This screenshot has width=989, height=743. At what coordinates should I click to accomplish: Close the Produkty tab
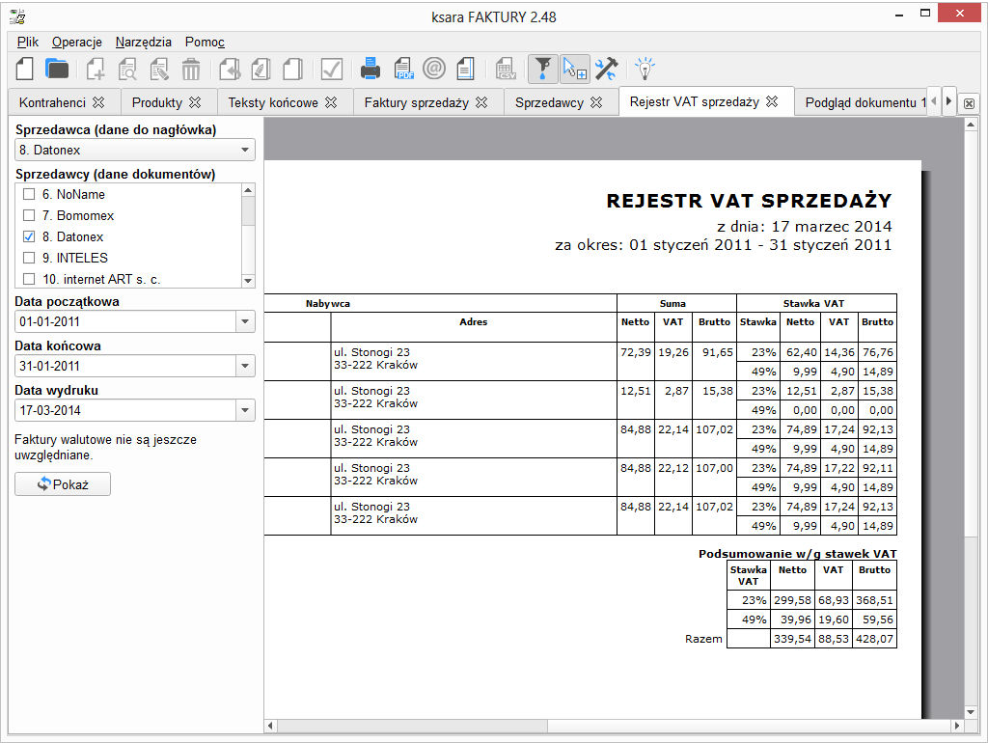point(196,102)
